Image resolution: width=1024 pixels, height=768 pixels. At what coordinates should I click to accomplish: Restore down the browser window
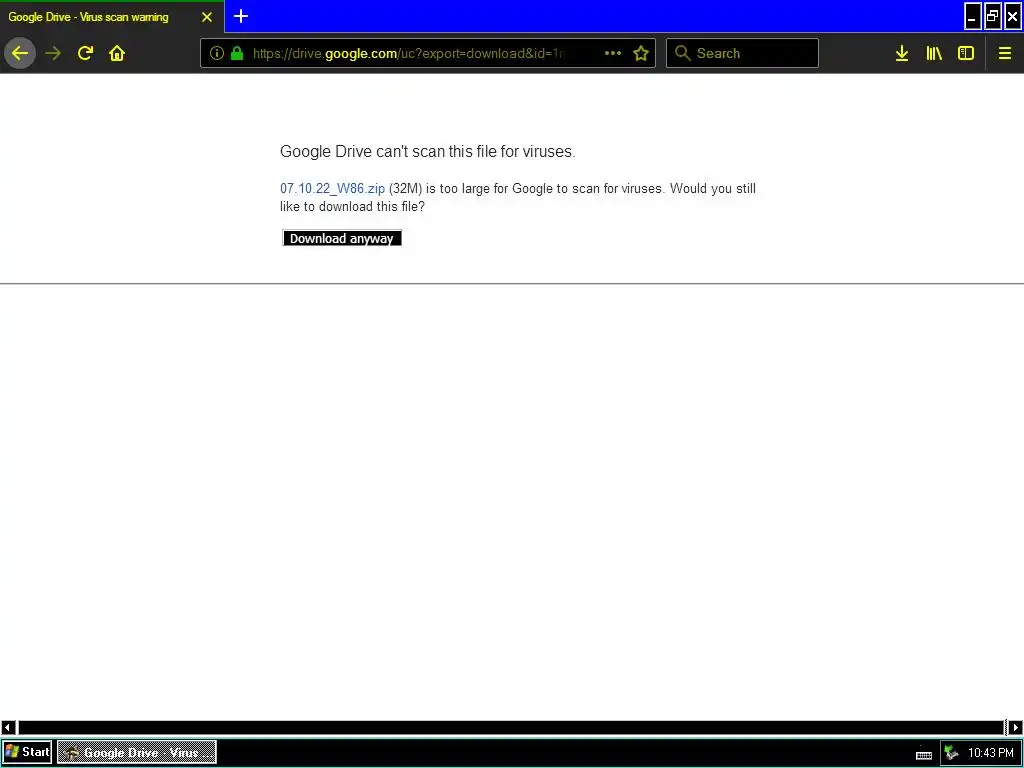click(993, 17)
